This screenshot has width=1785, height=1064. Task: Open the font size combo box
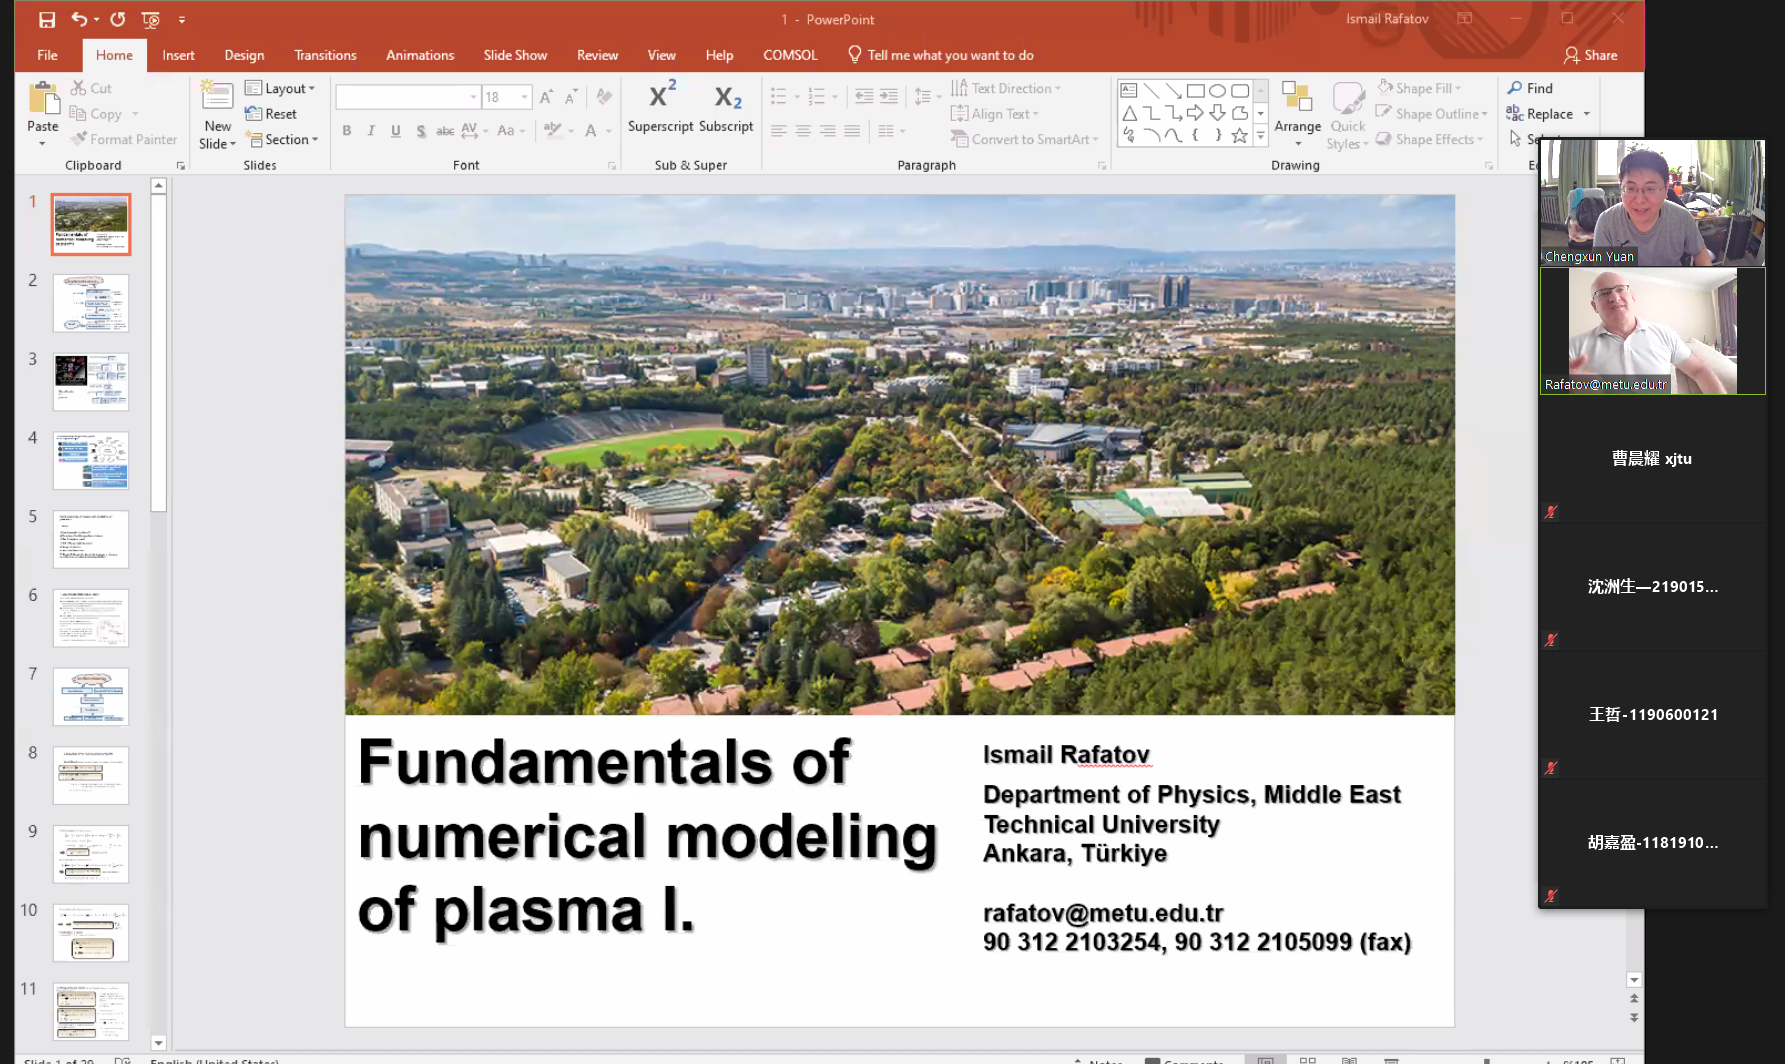coord(506,97)
